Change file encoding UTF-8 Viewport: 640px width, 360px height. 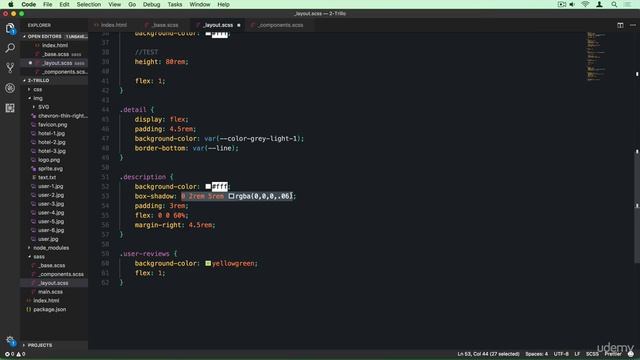coord(561,354)
